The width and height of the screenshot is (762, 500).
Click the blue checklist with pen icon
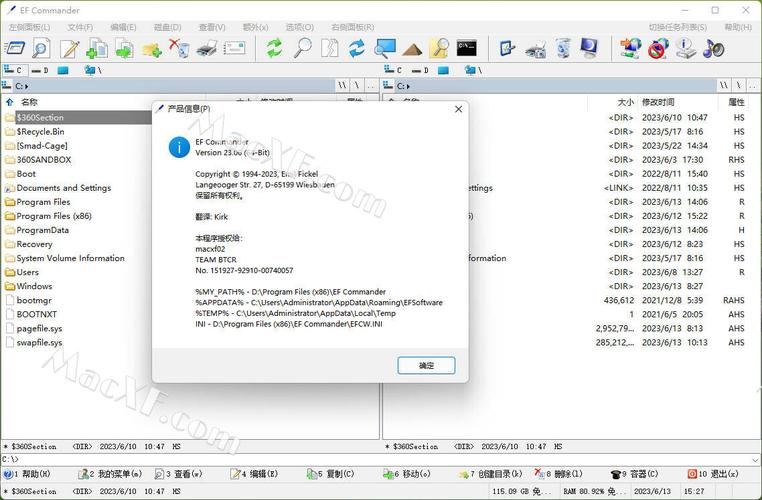click(x=507, y=49)
